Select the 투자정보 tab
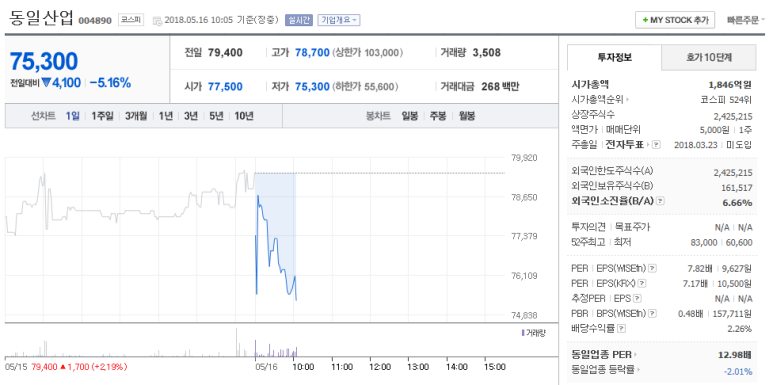 pyautogui.click(x=614, y=57)
